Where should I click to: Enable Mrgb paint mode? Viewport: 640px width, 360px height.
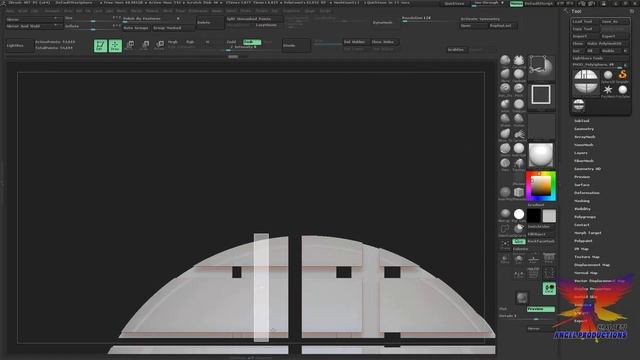click(173, 42)
